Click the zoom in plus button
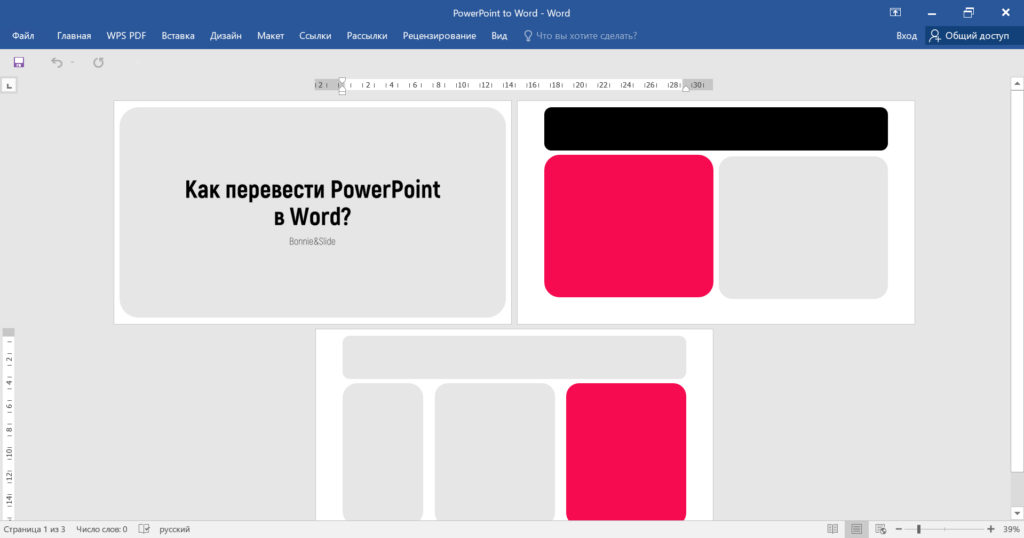The width and height of the screenshot is (1024, 538). 991,530
